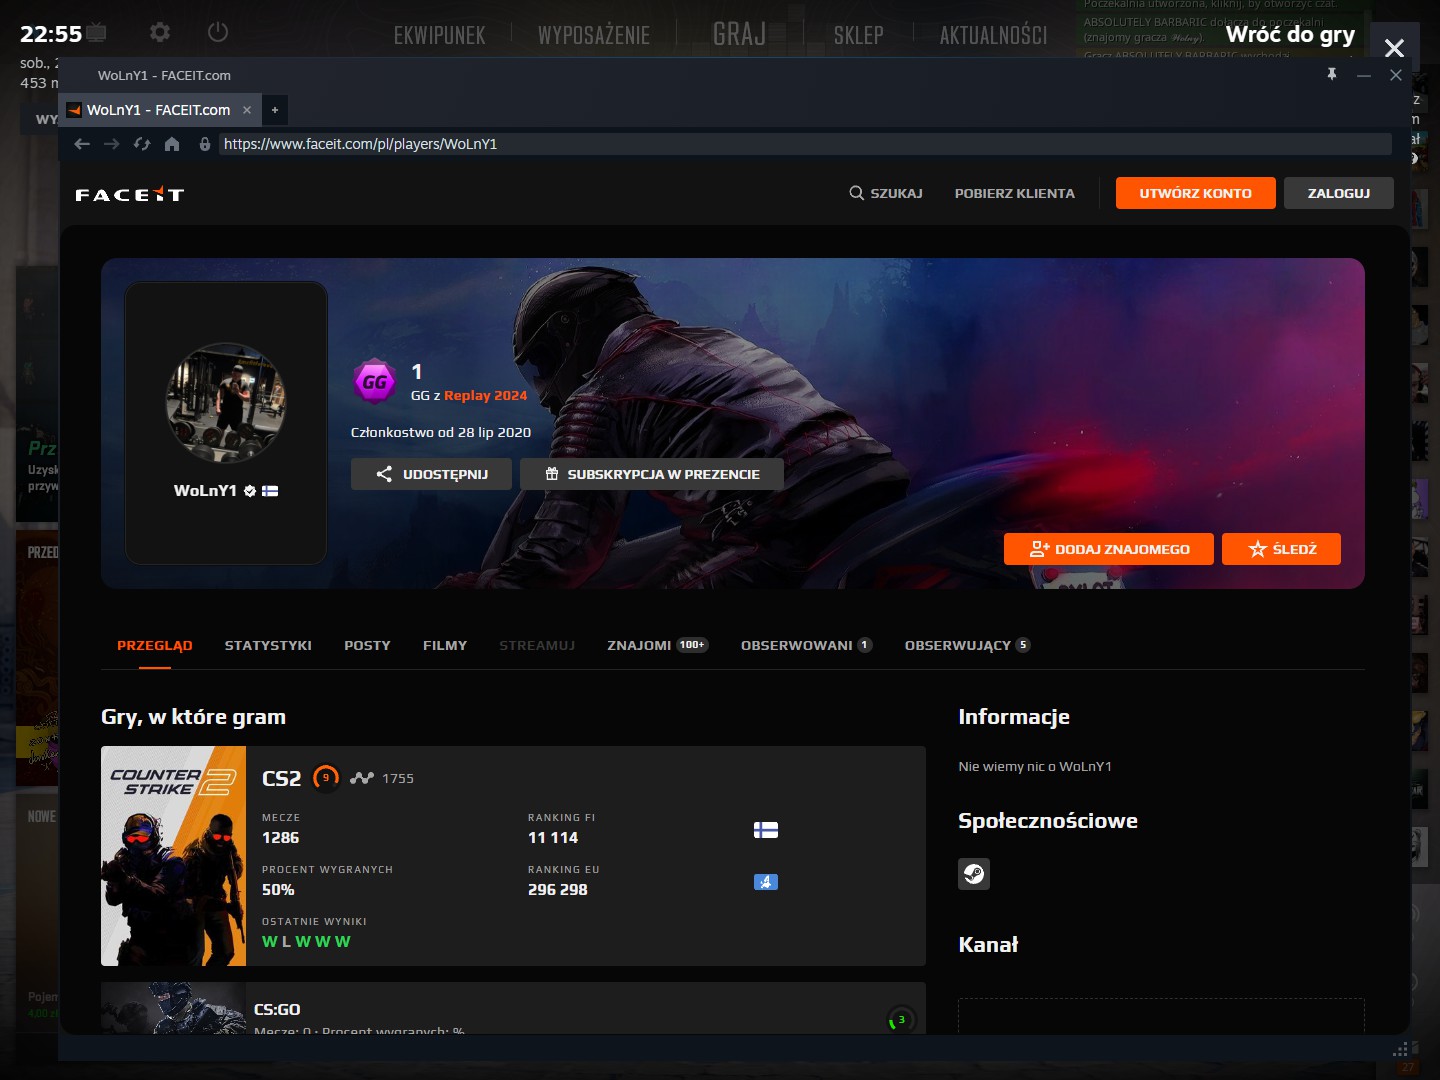Screen dimensions: 1440x1080
Task: Click the UDOSTĘPNIJ share button
Action: tap(431, 474)
